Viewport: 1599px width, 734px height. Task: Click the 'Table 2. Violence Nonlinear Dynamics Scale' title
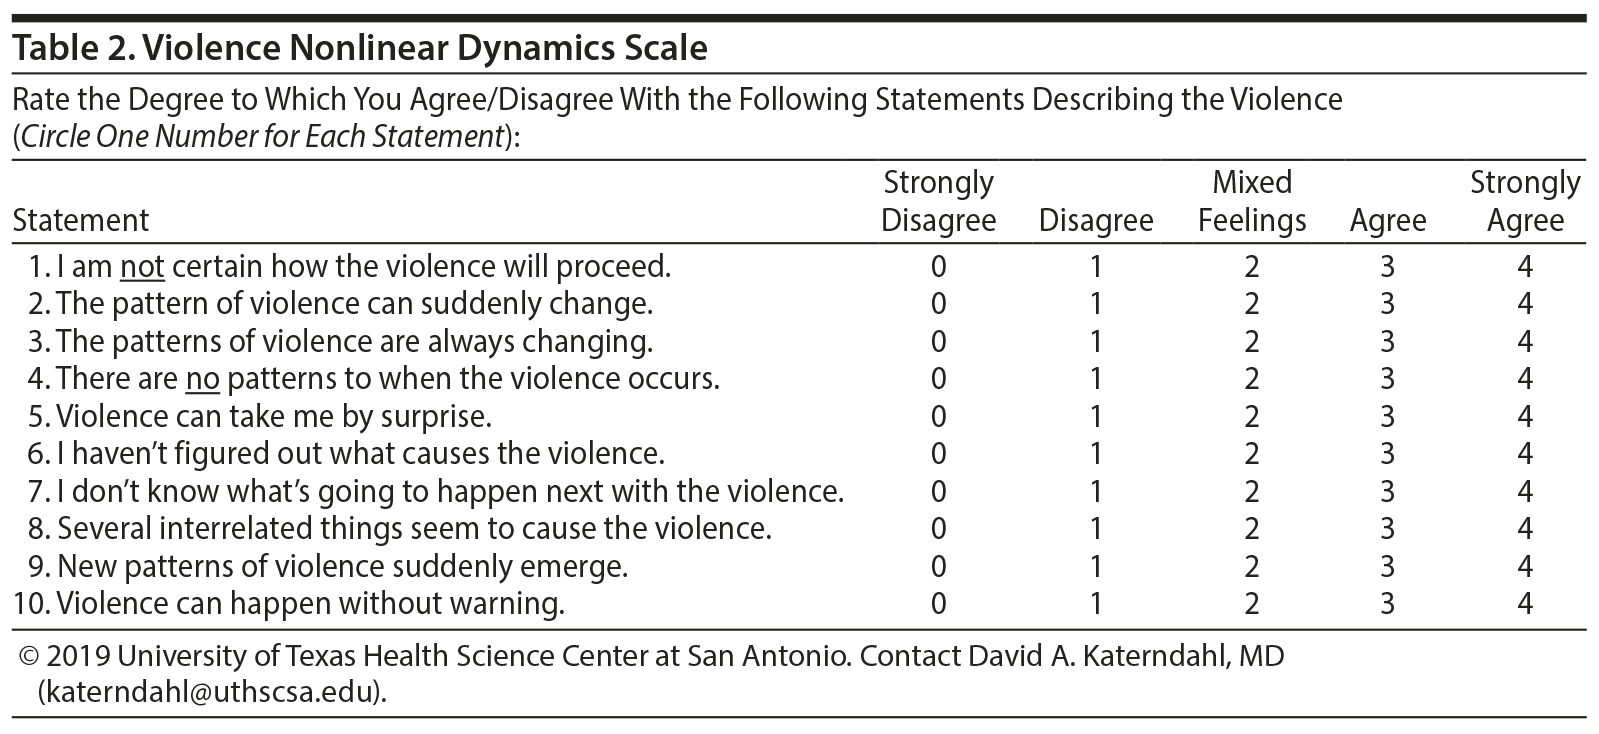[360, 48]
